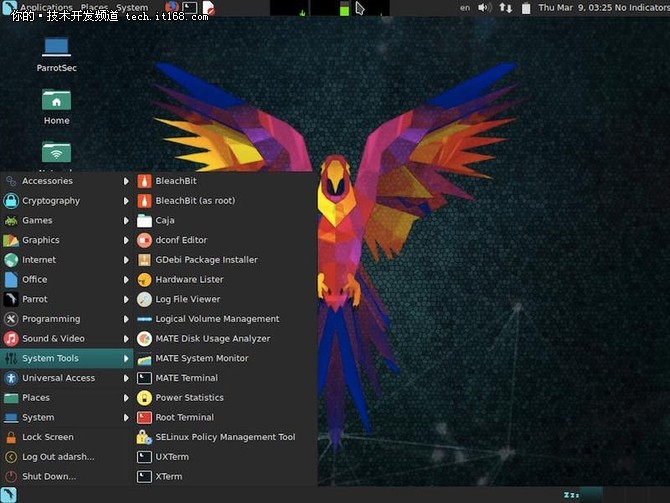This screenshot has width=670, height=503.
Task: Expand the Internet submenu arrow
Action: [126, 260]
